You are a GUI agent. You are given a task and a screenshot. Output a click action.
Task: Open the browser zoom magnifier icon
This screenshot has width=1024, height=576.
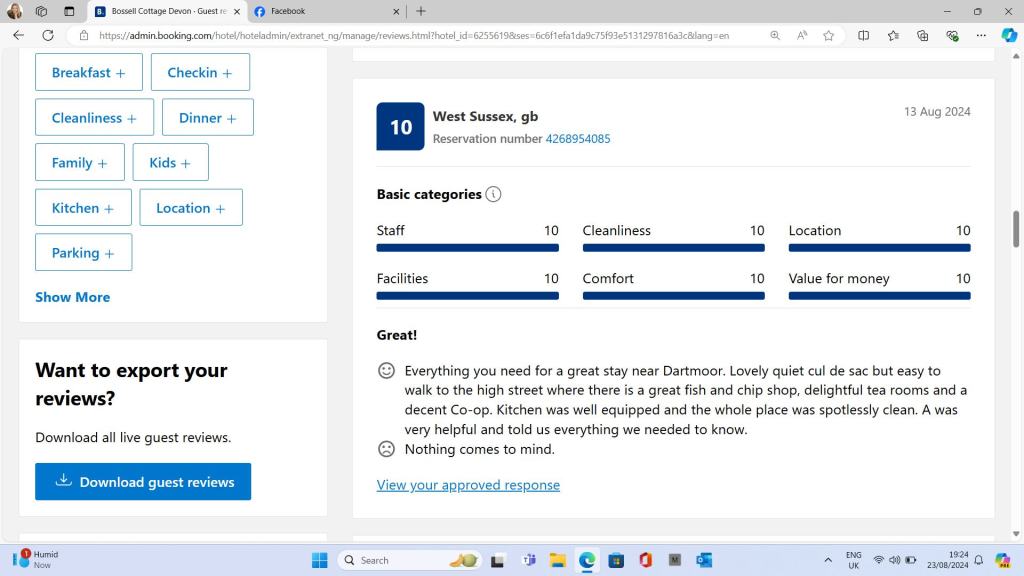(775, 35)
